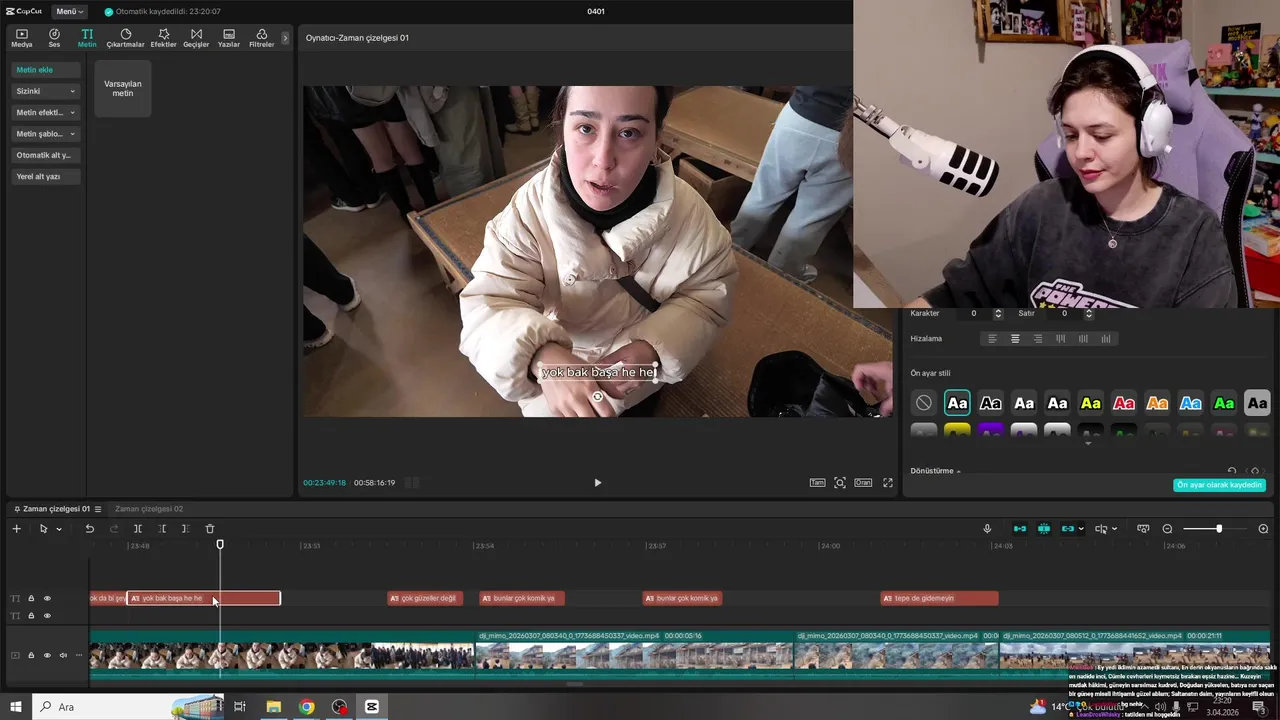1280x720 pixels.
Task: Hide the top text track
Action: (x=47, y=599)
